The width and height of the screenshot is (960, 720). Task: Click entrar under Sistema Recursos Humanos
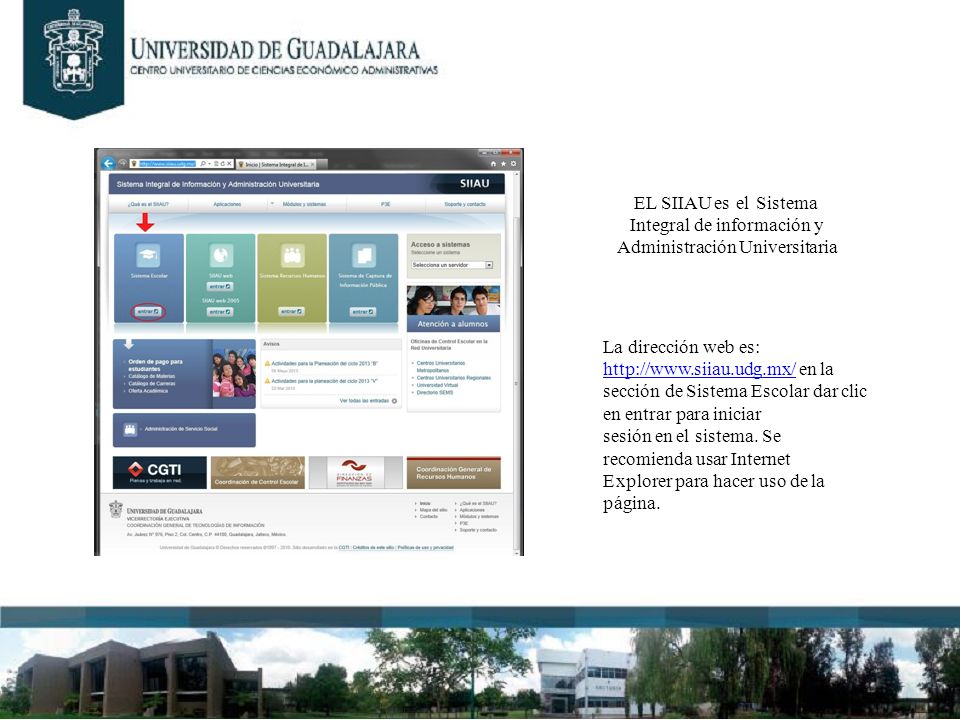(291, 312)
